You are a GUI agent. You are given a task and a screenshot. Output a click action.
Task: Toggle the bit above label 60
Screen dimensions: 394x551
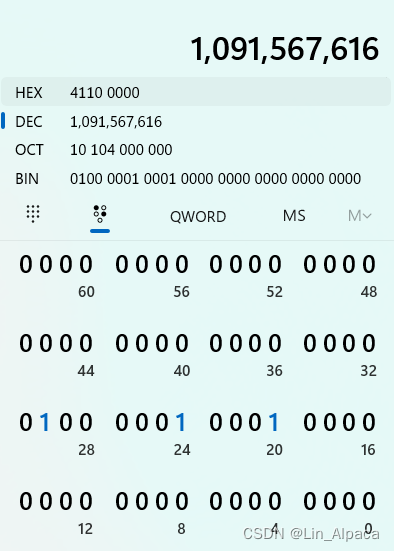click(x=86, y=264)
